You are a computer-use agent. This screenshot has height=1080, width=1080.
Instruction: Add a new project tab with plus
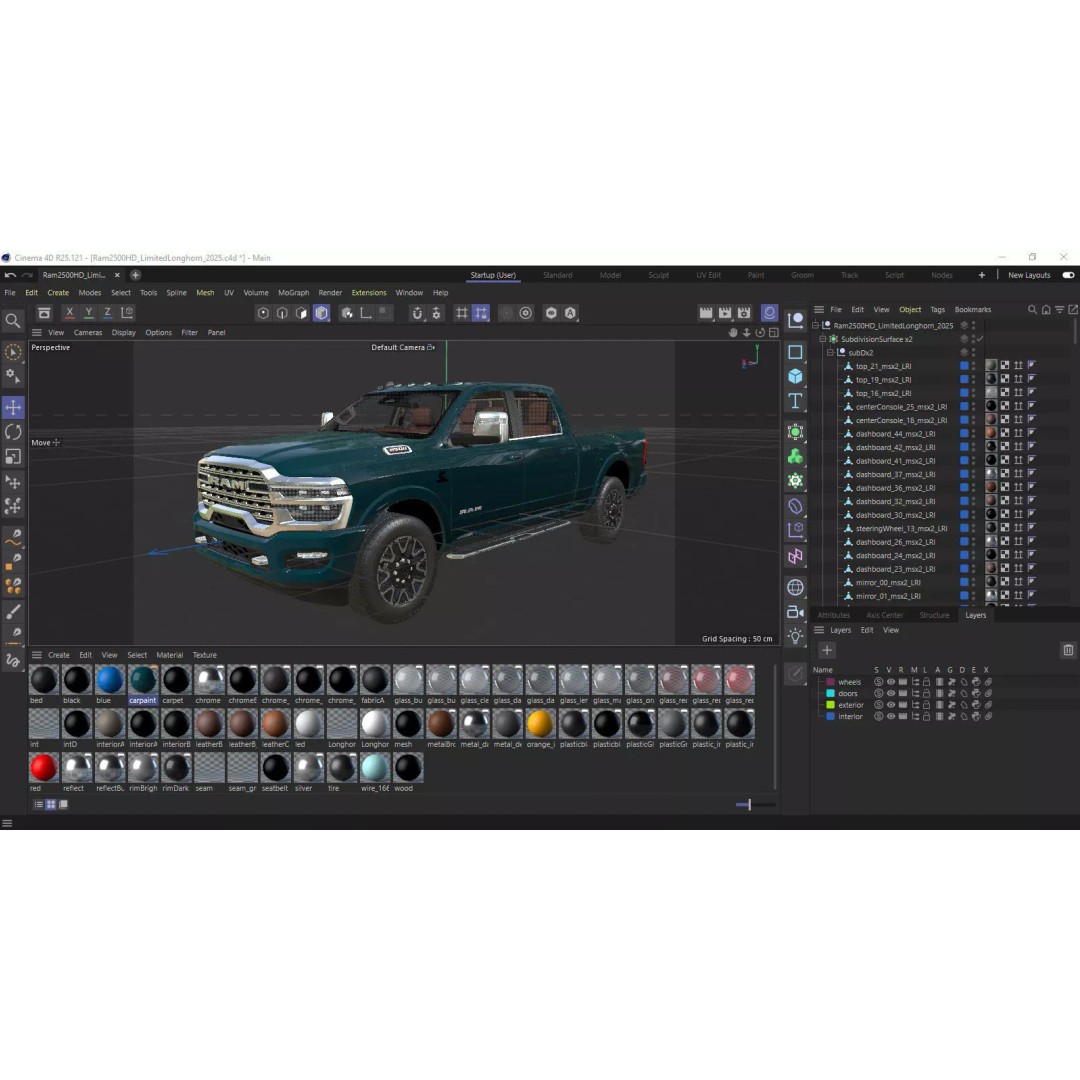[136, 275]
